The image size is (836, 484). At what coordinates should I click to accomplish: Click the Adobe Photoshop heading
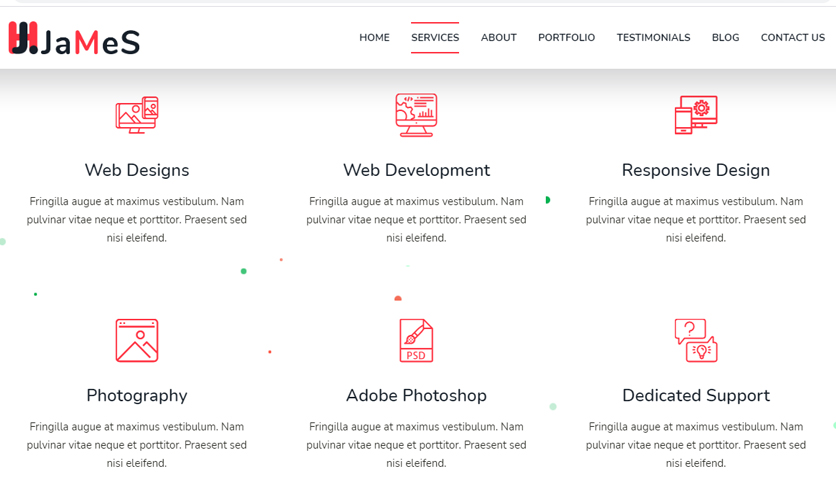tap(416, 396)
